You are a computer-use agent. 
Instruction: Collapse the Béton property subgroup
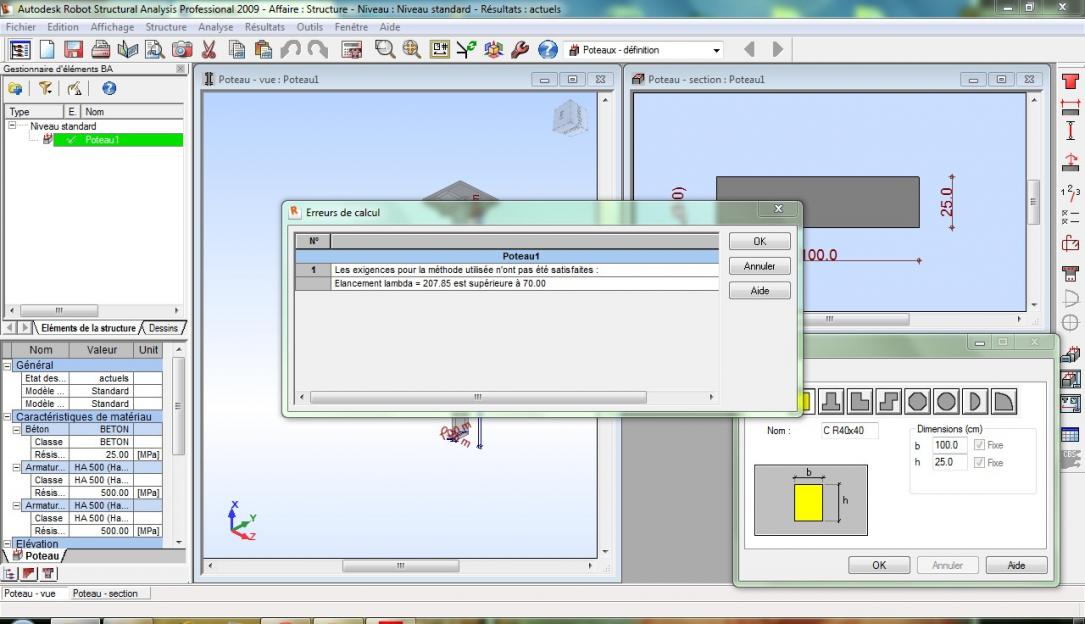17,430
